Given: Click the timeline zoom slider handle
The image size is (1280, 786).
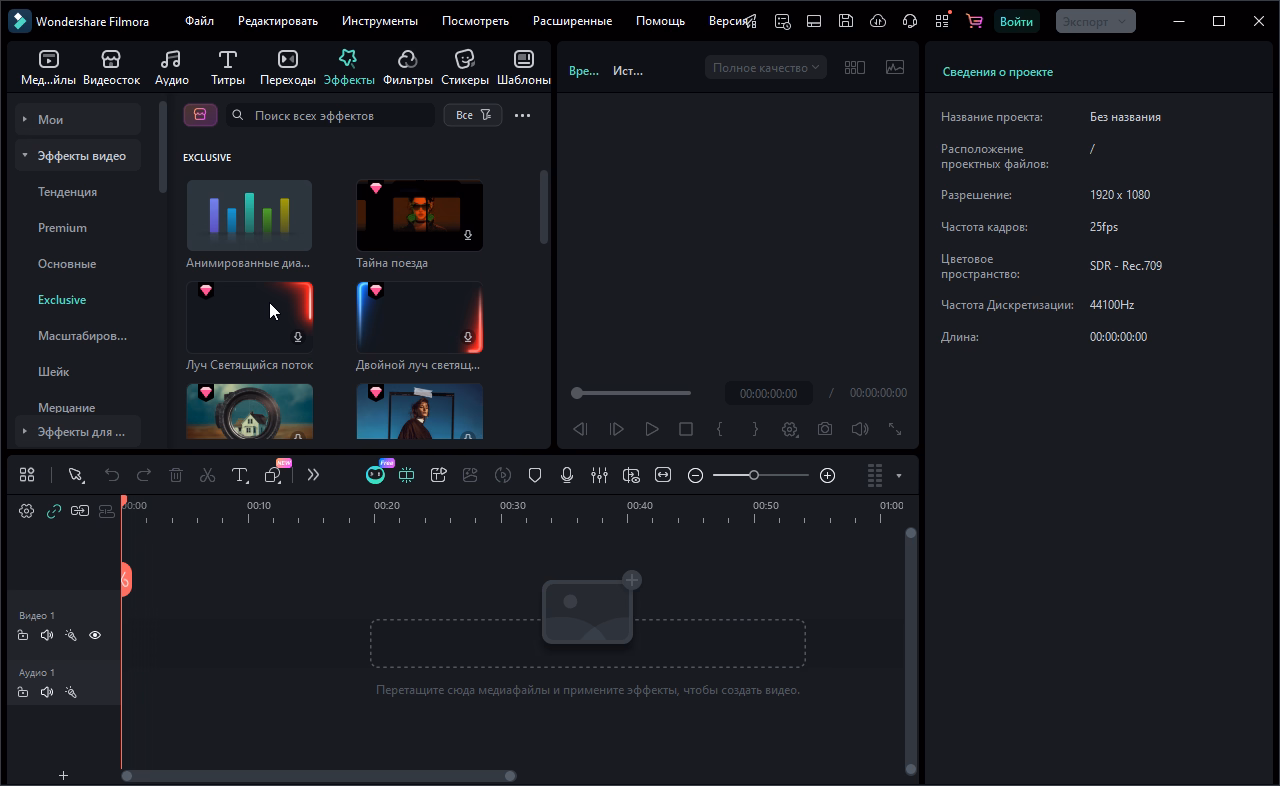Looking at the screenshot, I should (x=754, y=475).
